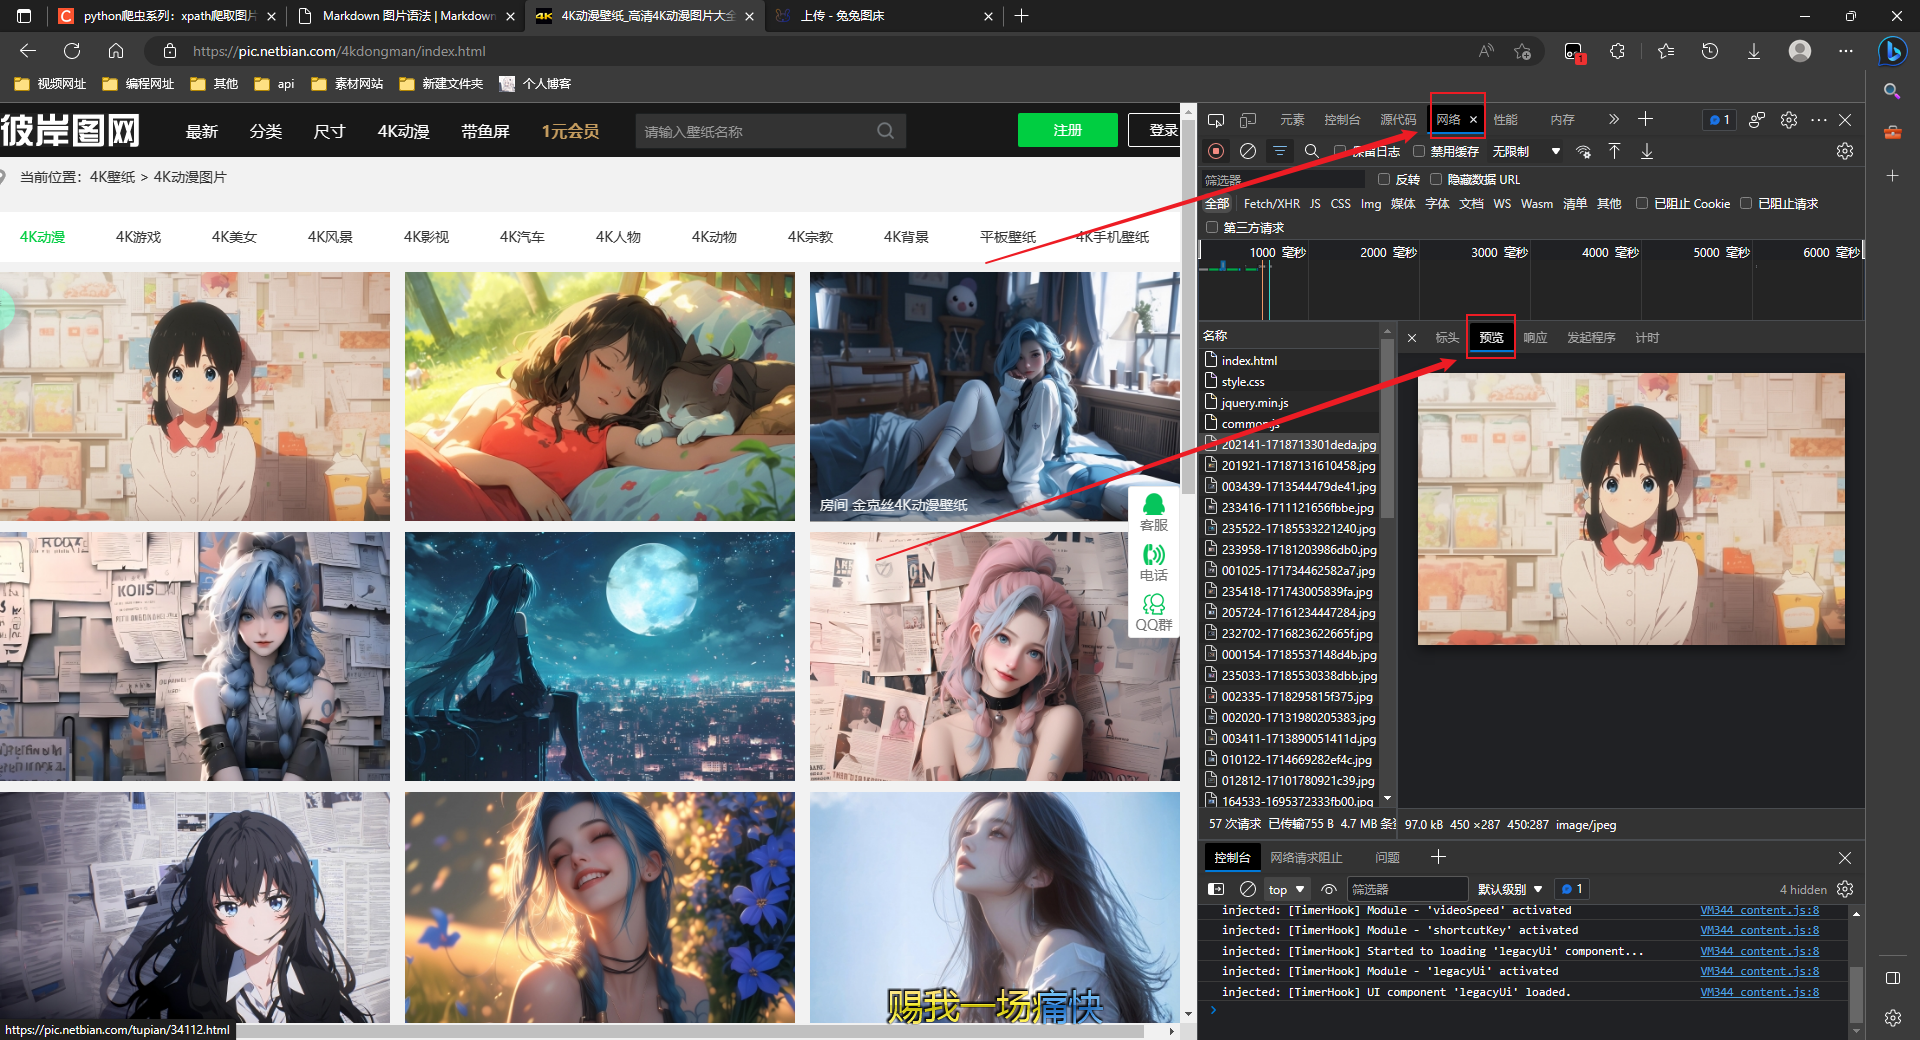Open the 4K风景 category link
Image resolution: width=1920 pixels, height=1040 pixels.
330,237
